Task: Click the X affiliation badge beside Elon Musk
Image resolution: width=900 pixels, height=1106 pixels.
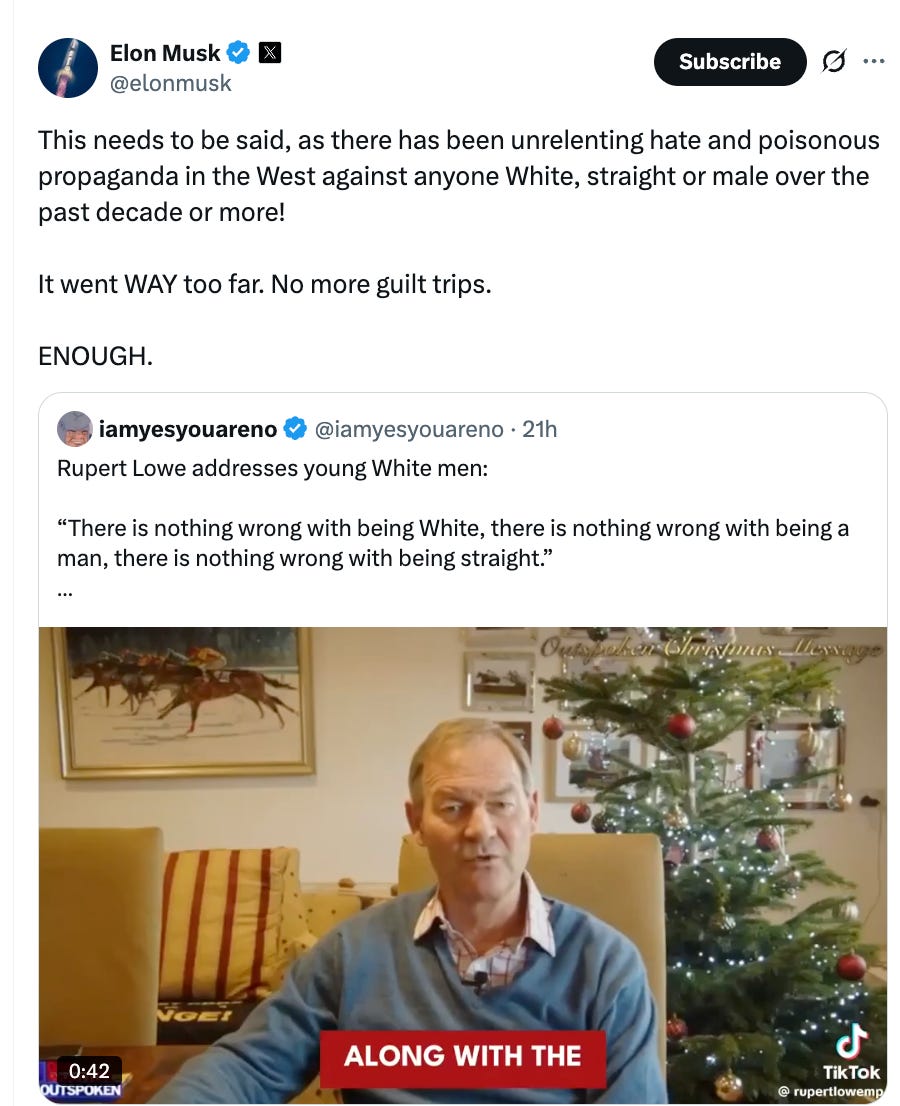Action: coord(270,52)
